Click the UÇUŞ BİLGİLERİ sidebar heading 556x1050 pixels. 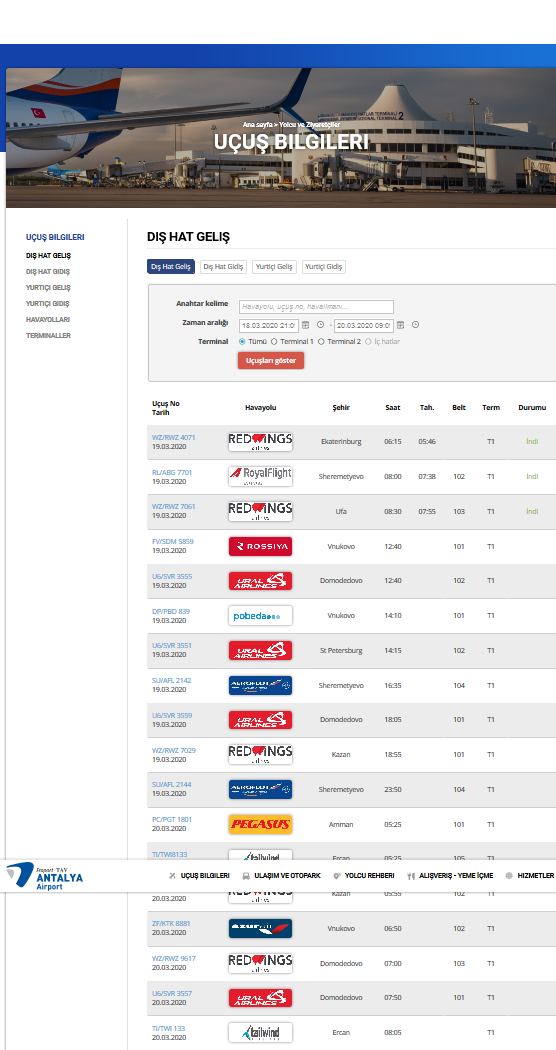click(55, 238)
